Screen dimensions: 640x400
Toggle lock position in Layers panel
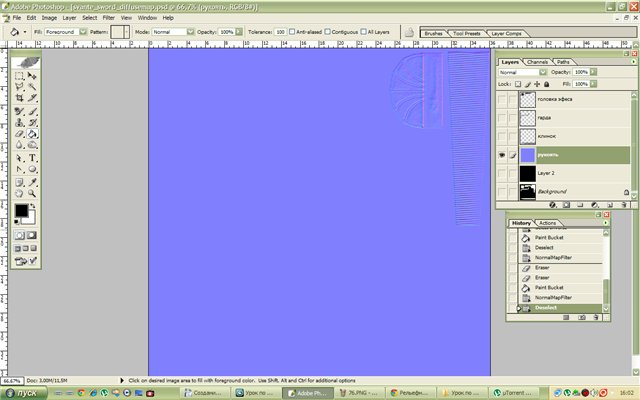pyautogui.click(x=537, y=84)
